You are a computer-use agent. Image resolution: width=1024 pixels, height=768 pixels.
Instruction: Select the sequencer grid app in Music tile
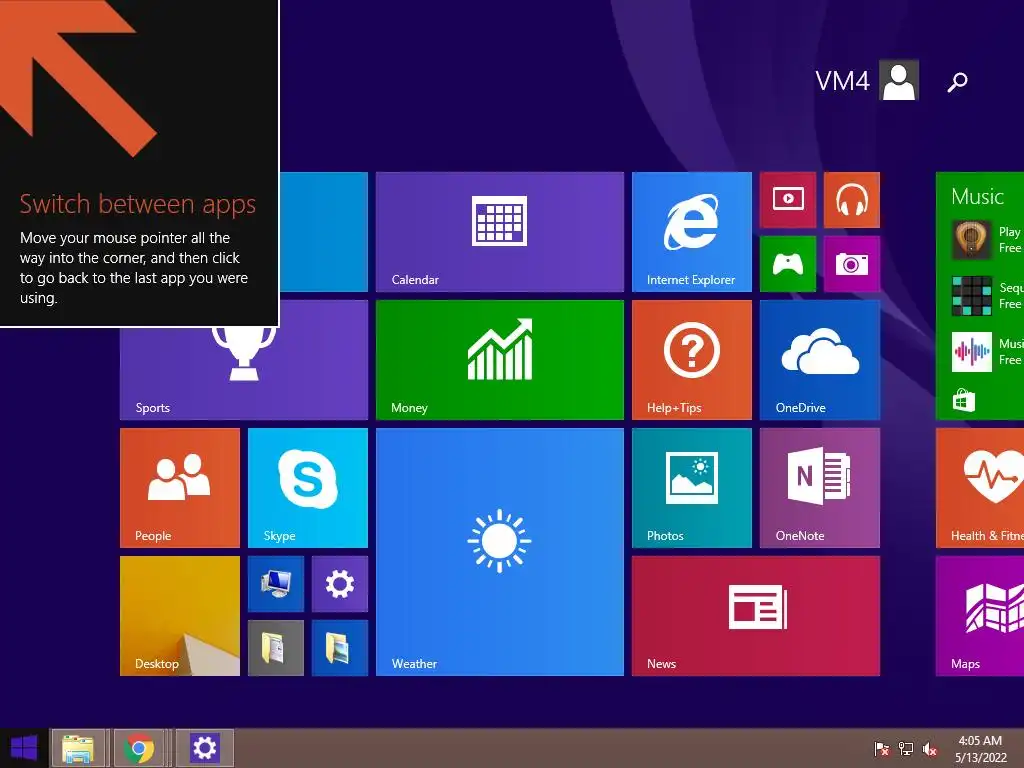(971, 296)
